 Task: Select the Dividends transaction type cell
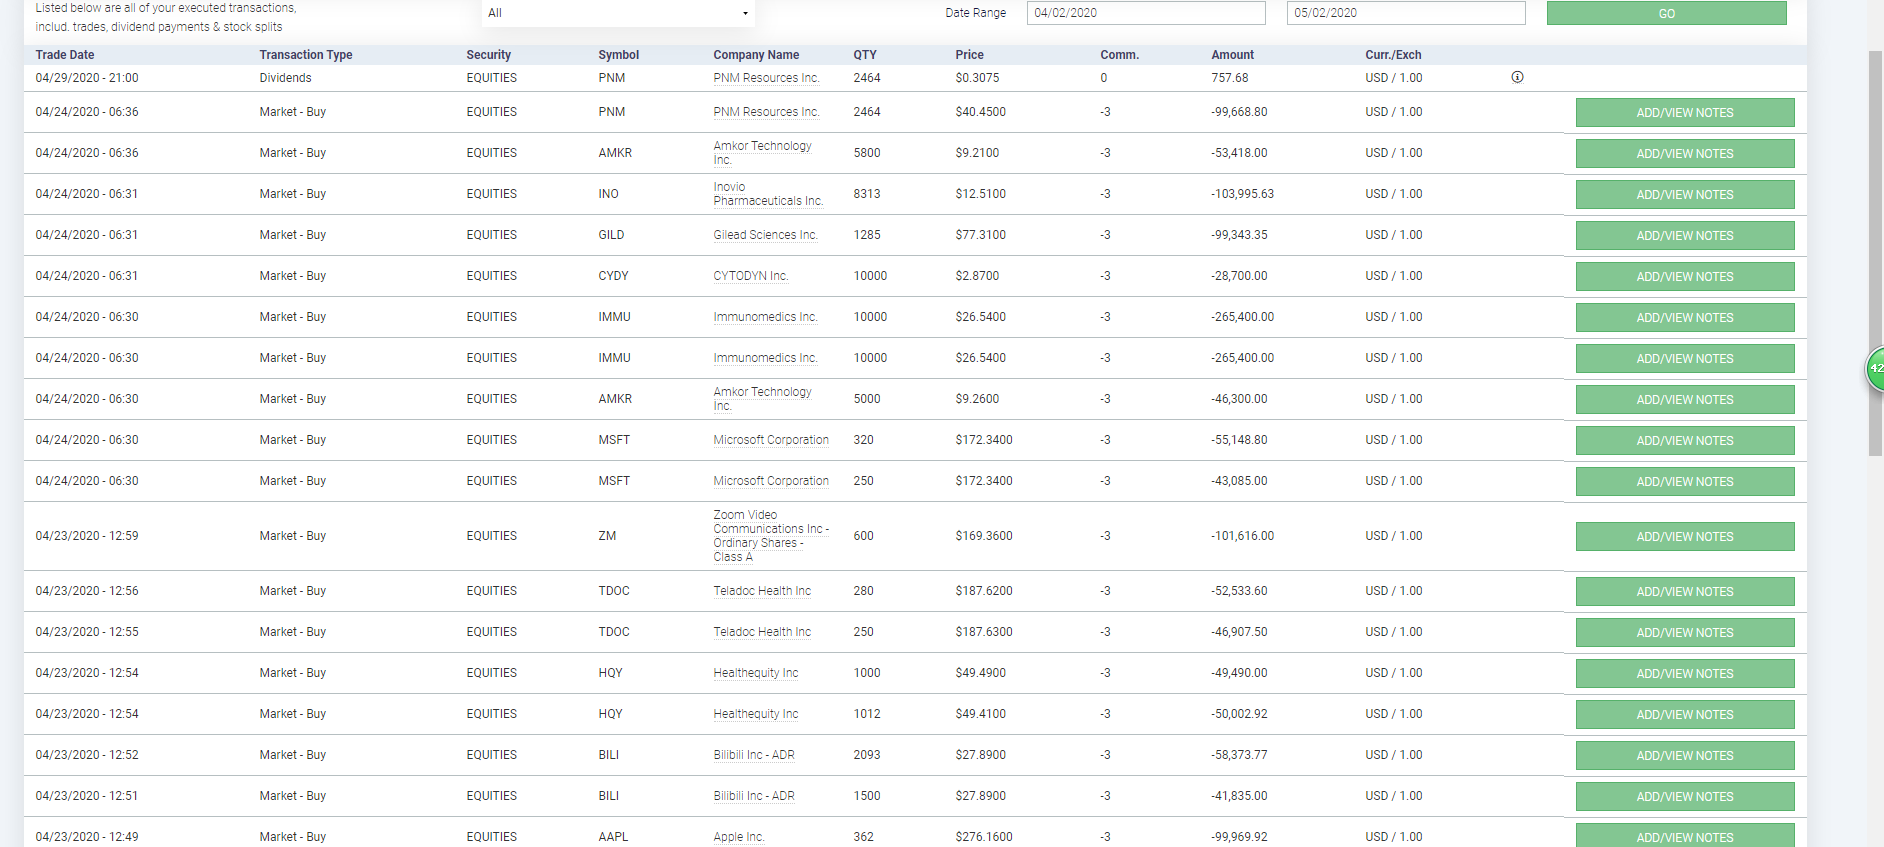pos(285,78)
